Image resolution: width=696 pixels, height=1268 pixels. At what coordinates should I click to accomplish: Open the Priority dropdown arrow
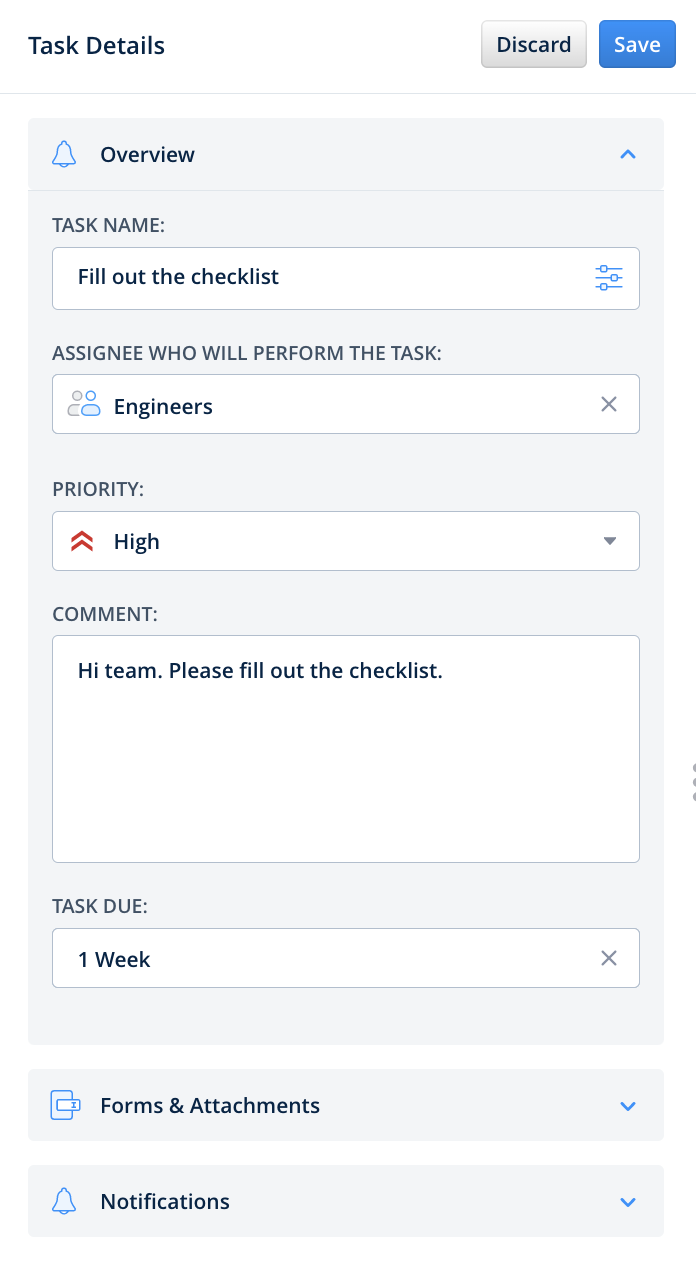point(610,542)
